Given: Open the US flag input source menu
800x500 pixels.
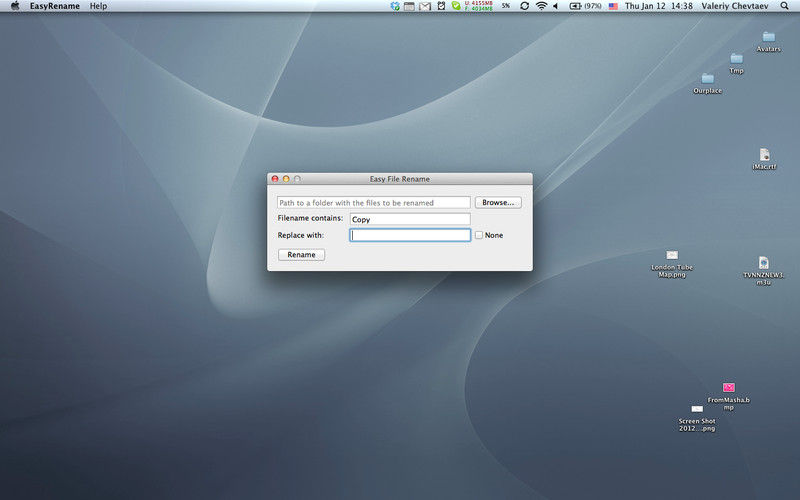Looking at the screenshot, I should pos(613,6).
